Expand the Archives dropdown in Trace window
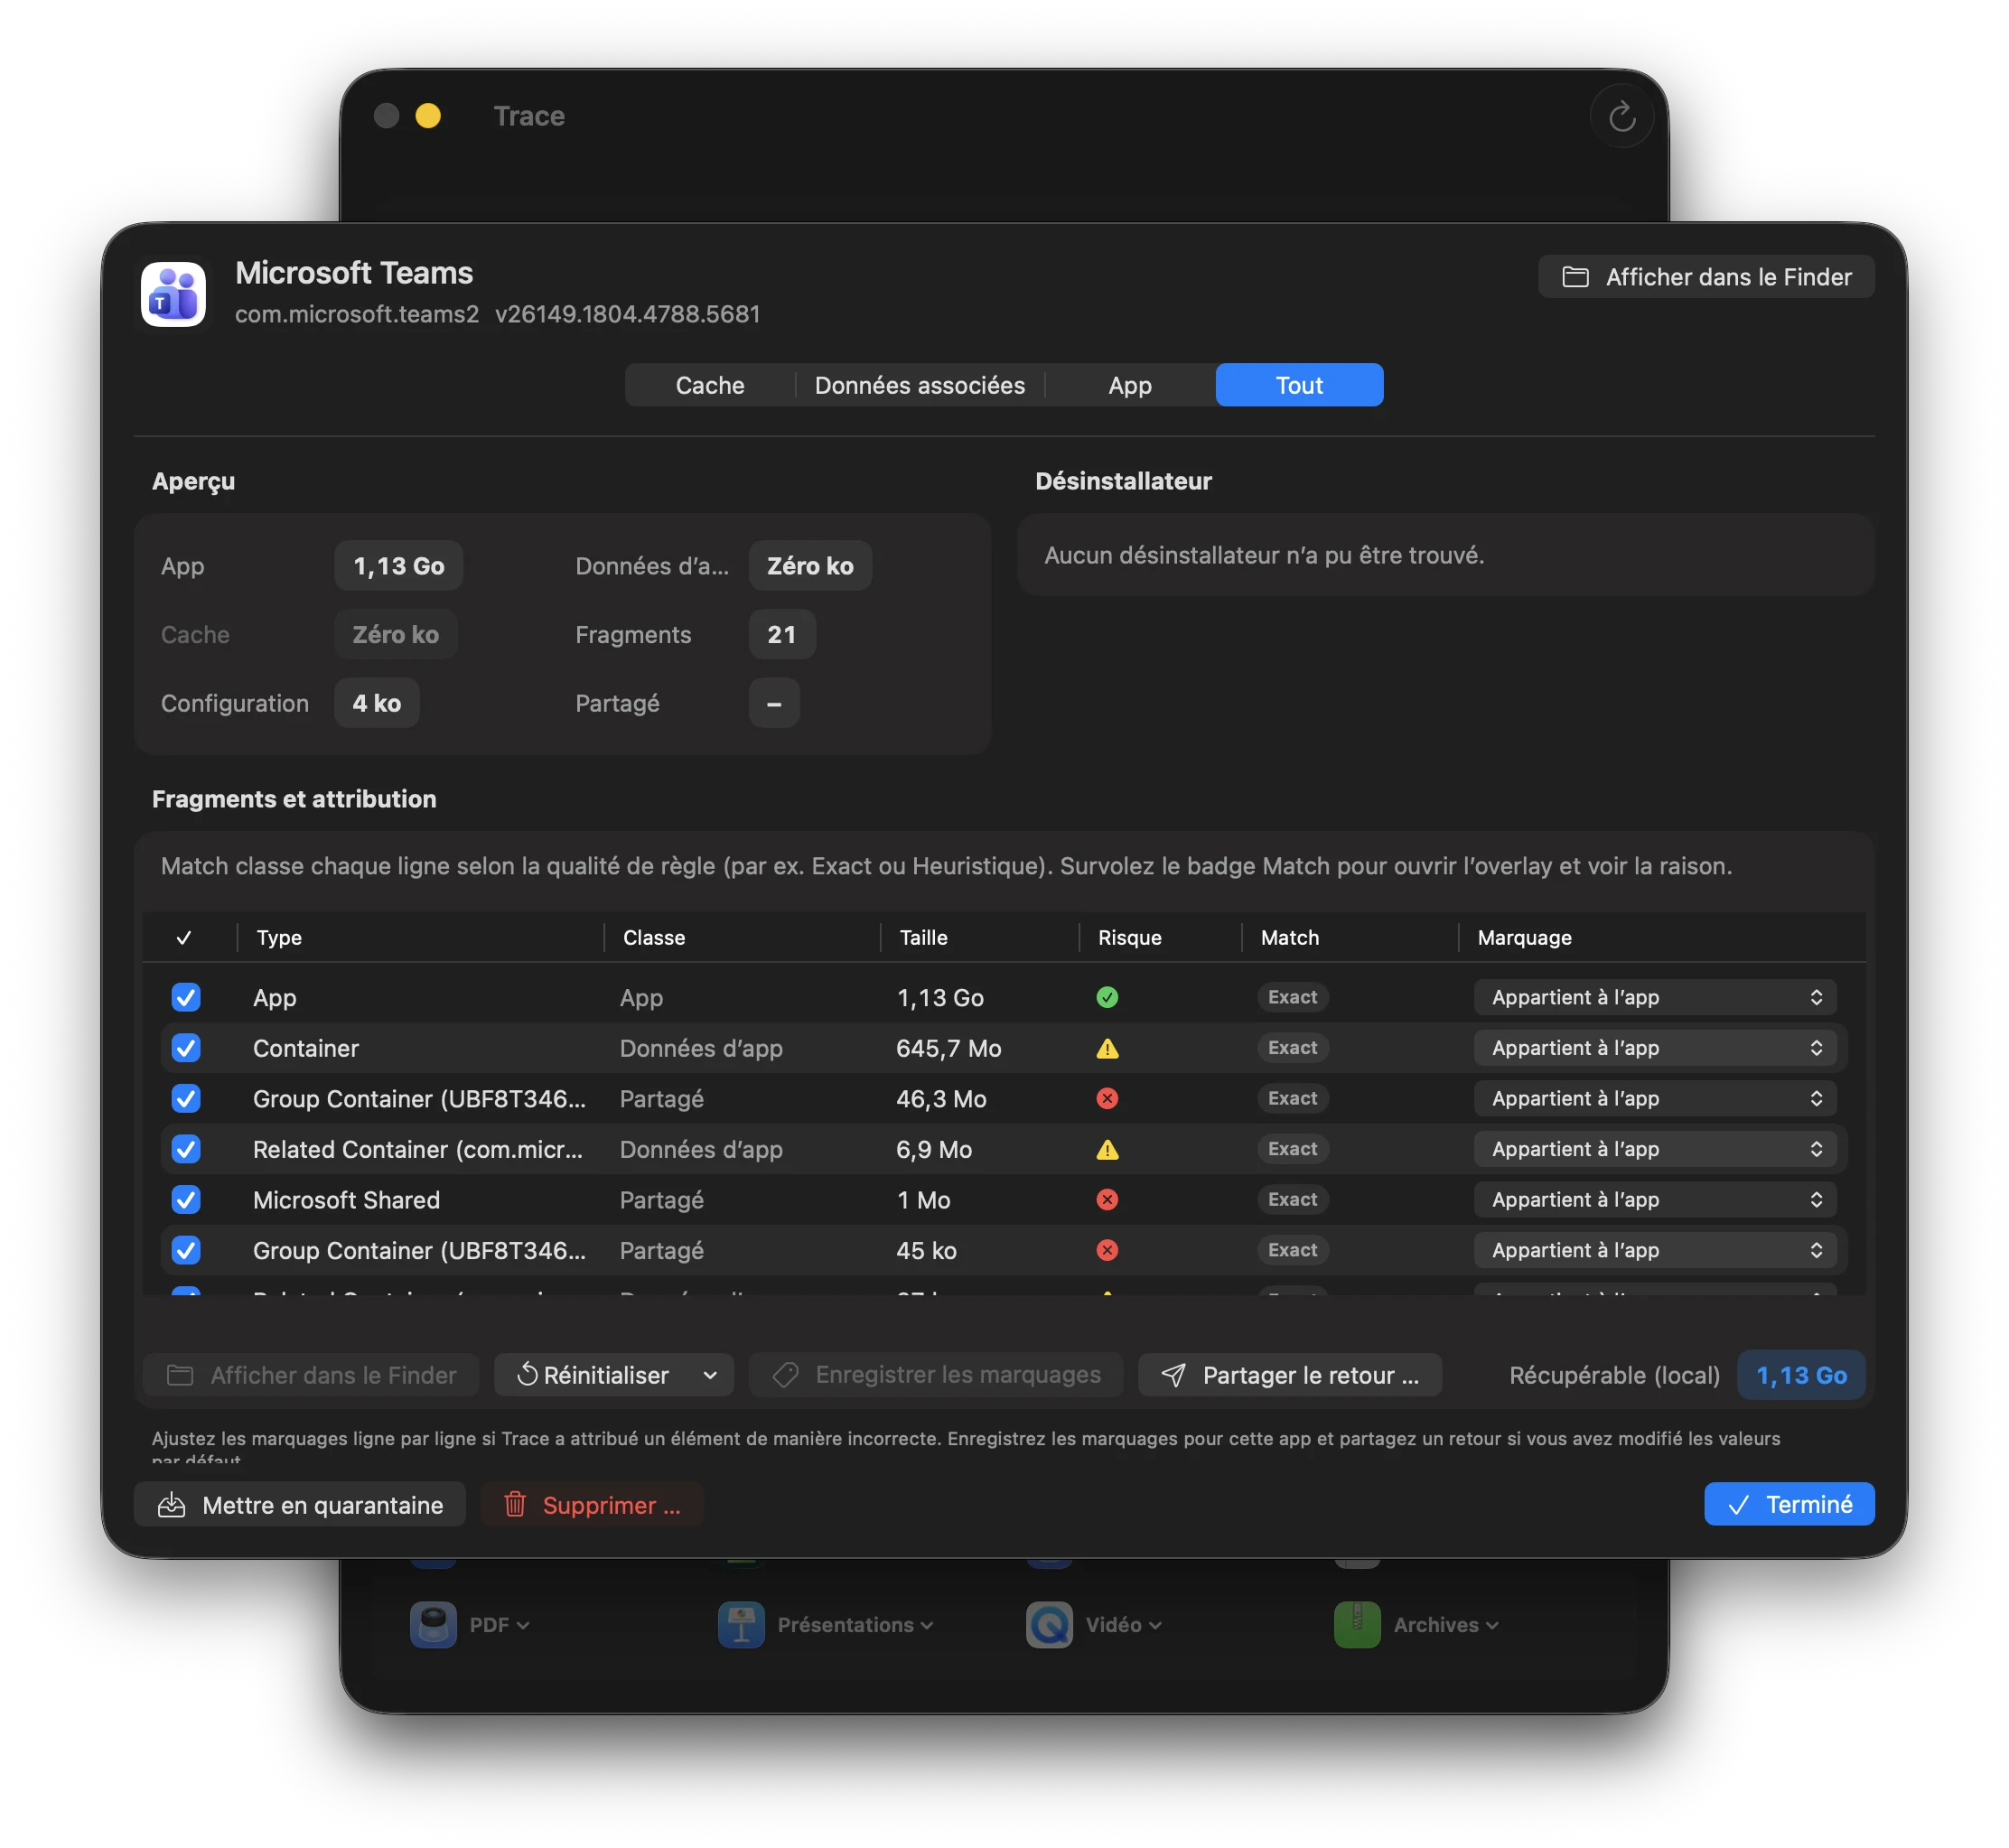This screenshot has height=1848, width=2009. click(1492, 1625)
